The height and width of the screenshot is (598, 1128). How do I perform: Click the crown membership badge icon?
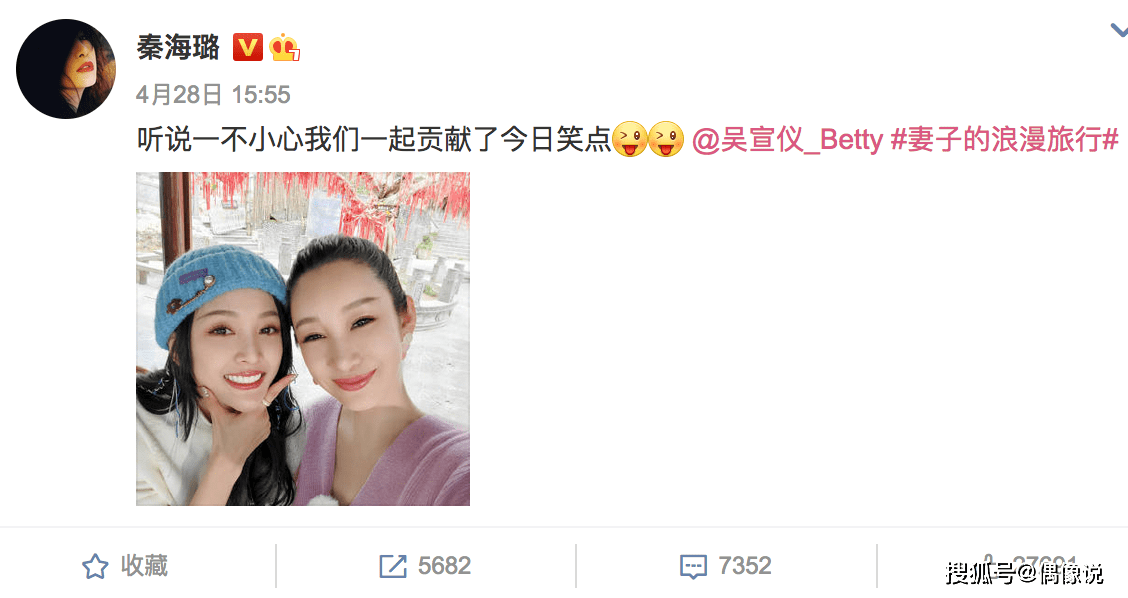(285, 47)
